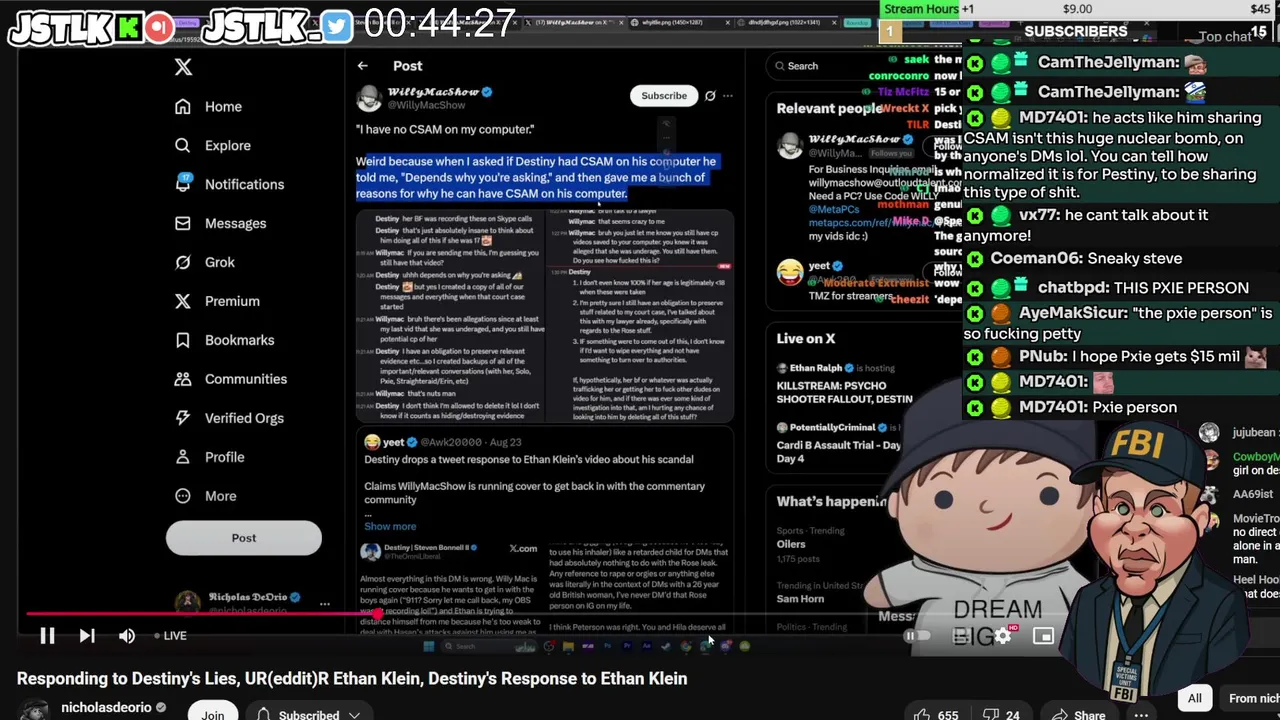Like the video thumbs-up 655
Image resolution: width=1280 pixels, height=720 pixels.
(937, 715)
